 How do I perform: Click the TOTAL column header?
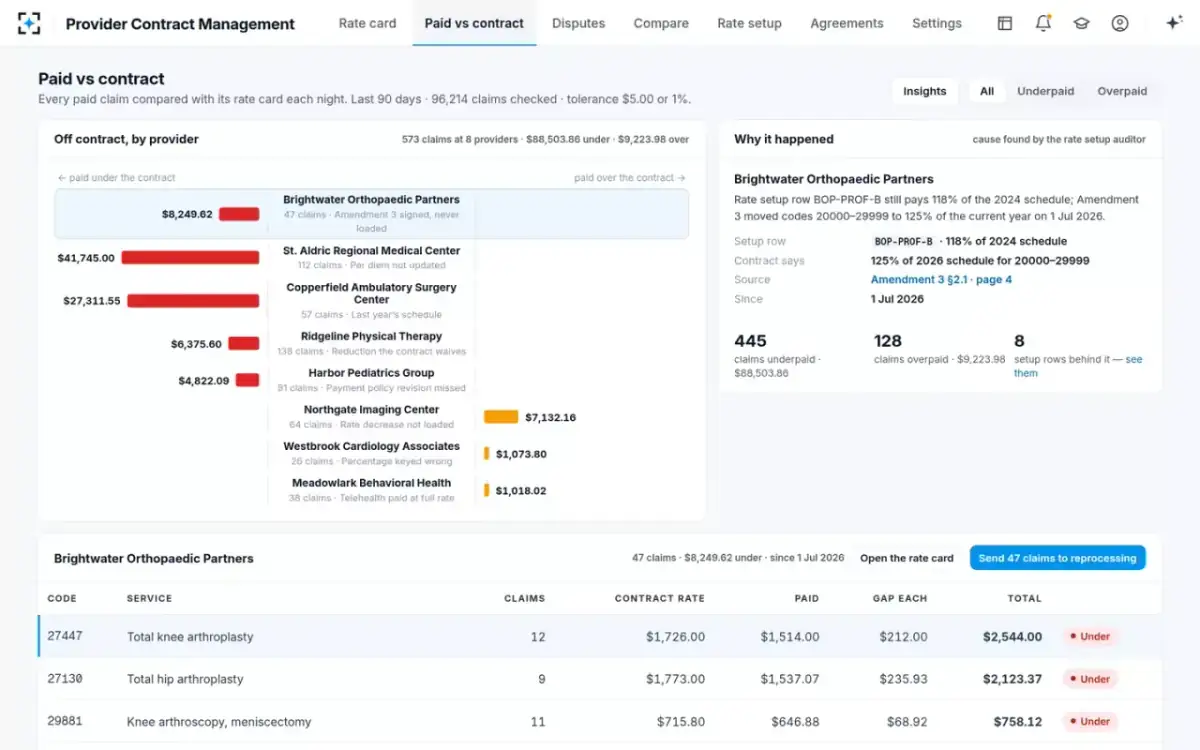1025,598
